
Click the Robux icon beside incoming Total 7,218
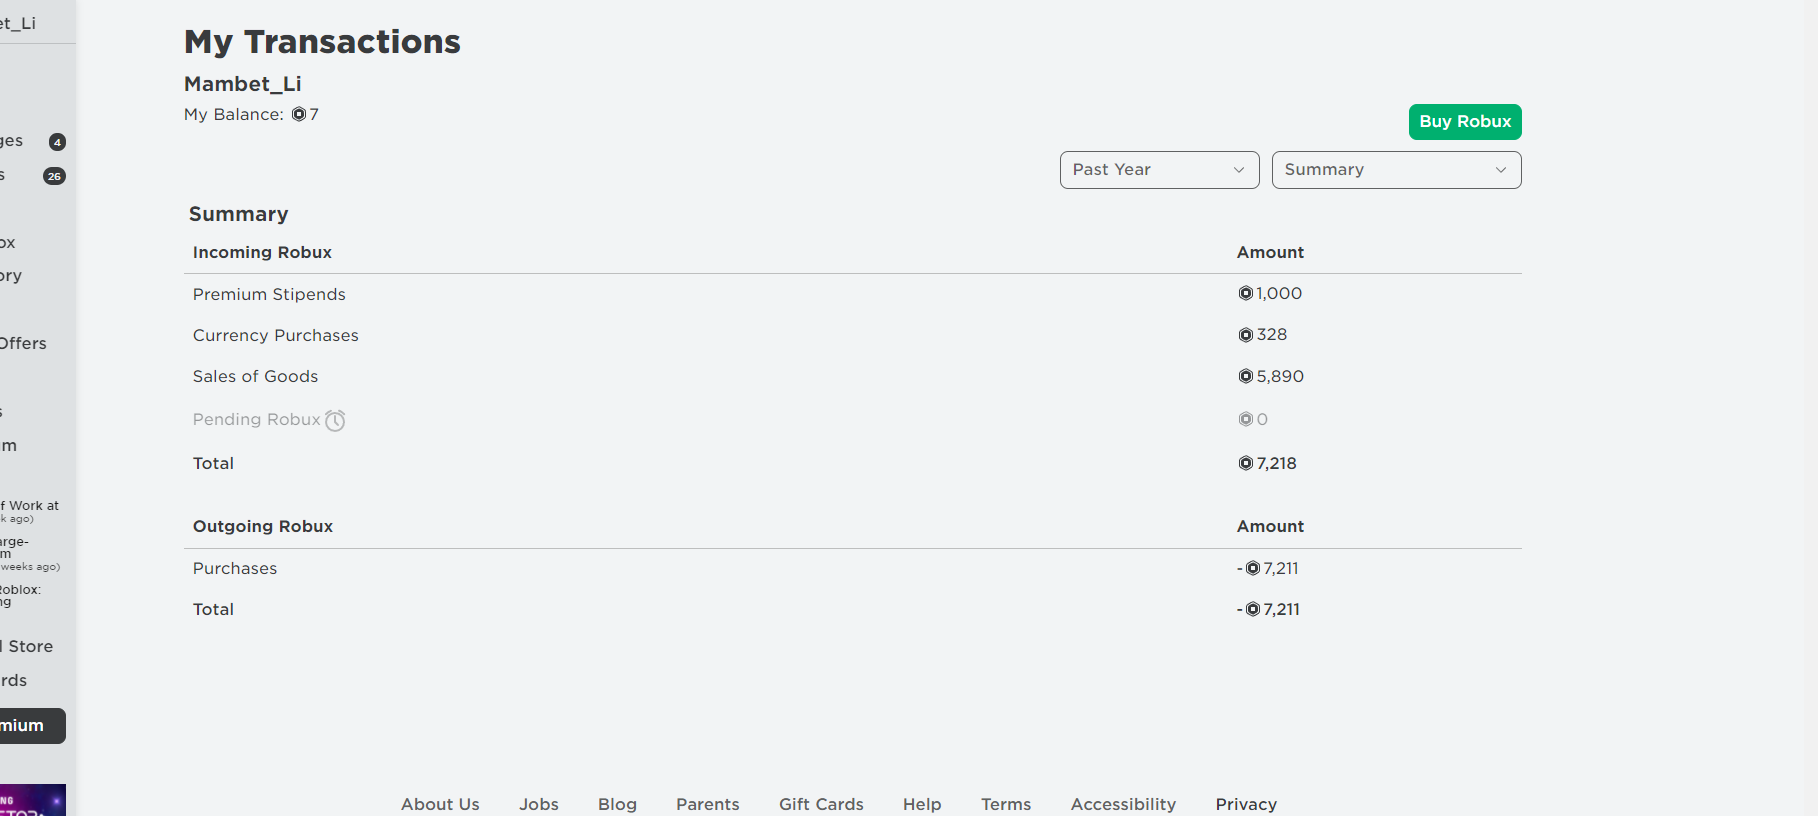pyautogui.click(x=1246, y=463)
